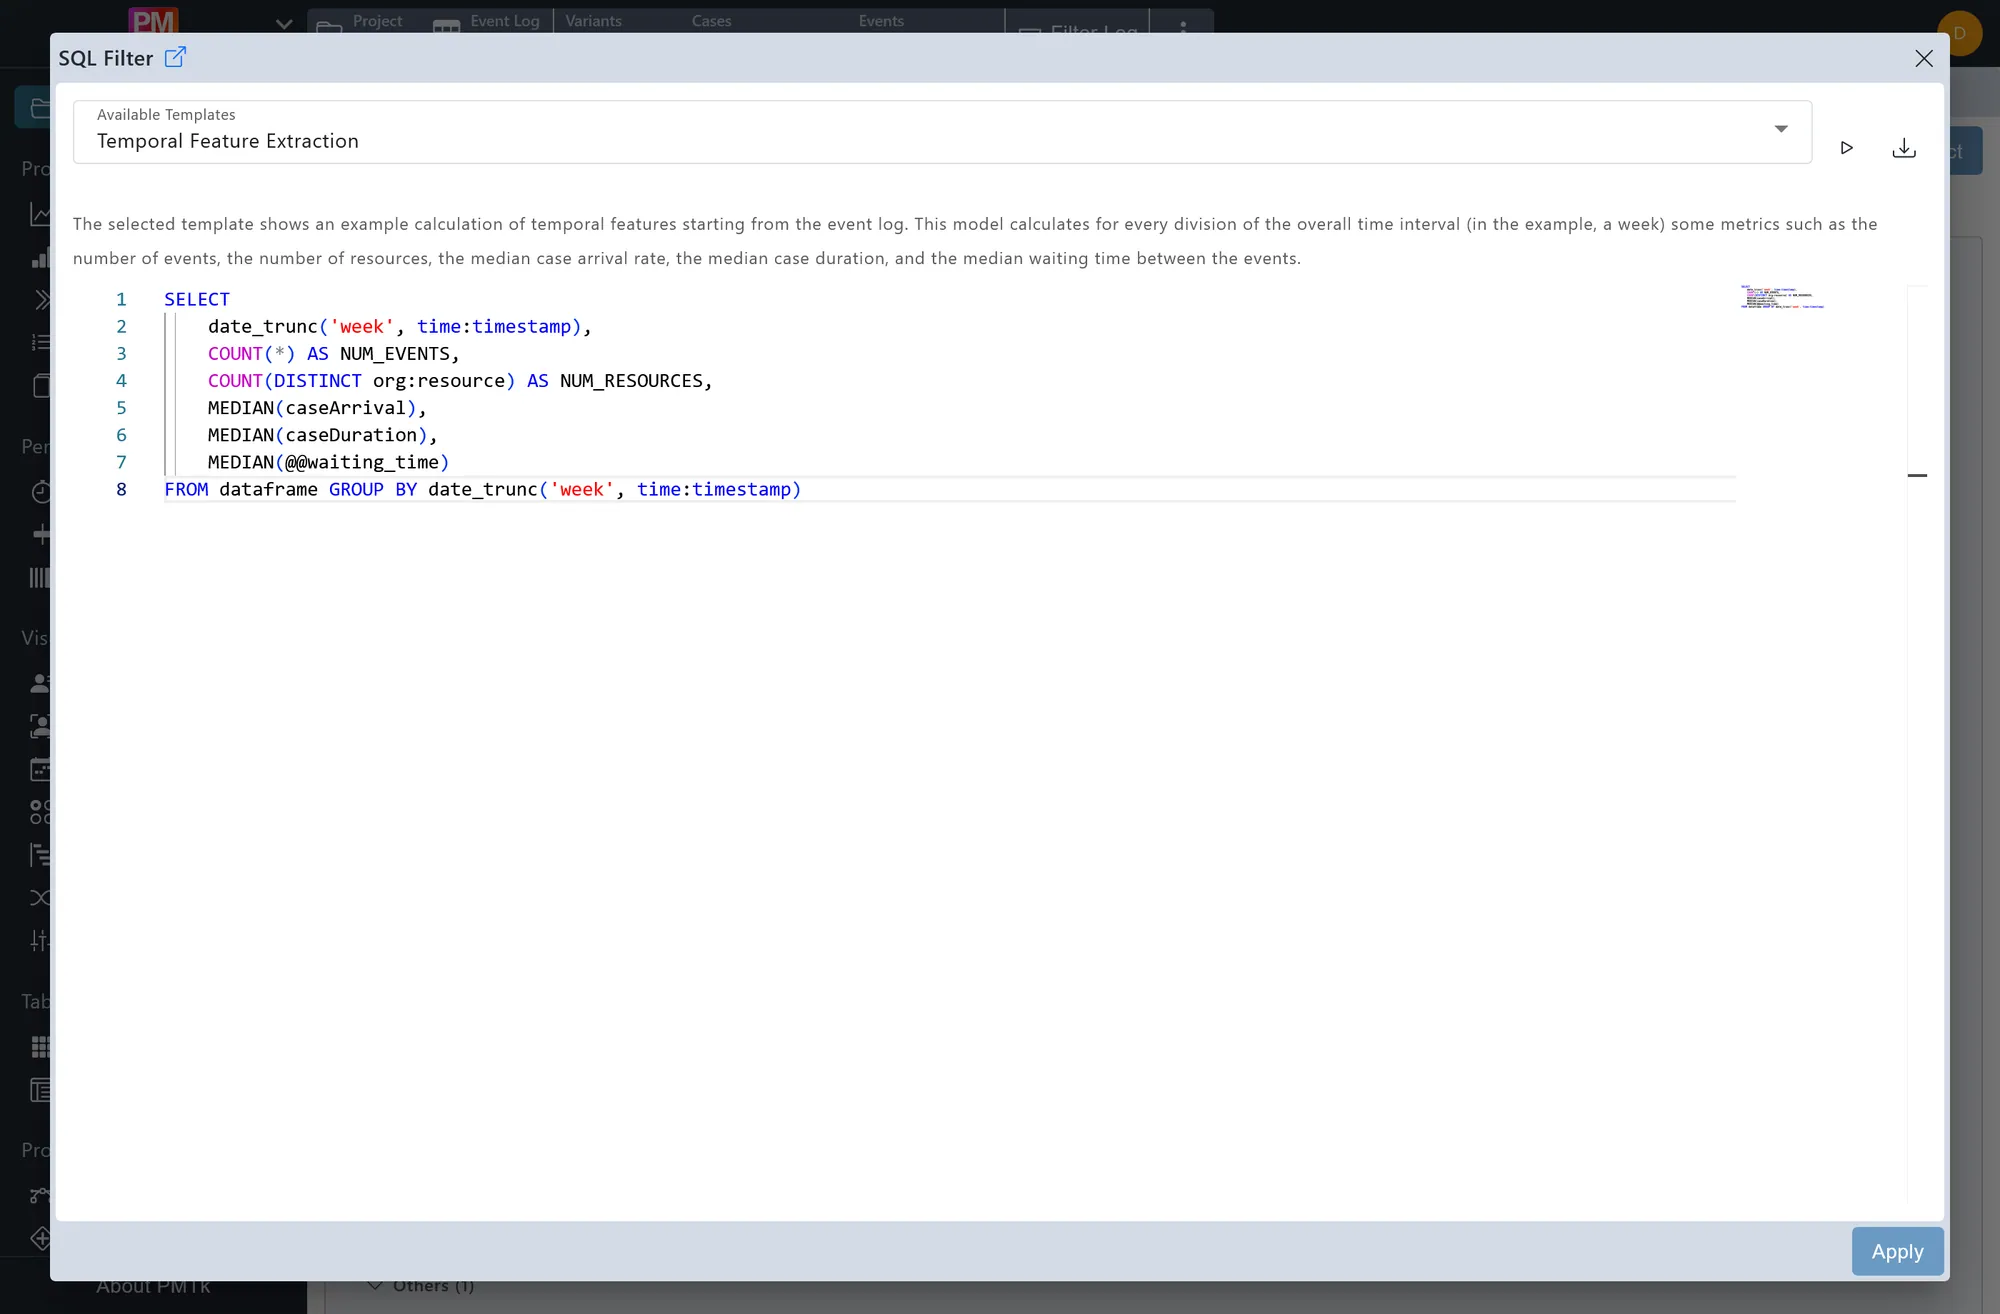
Task: Click the PM logo in top bar
Action: point(153,20)
